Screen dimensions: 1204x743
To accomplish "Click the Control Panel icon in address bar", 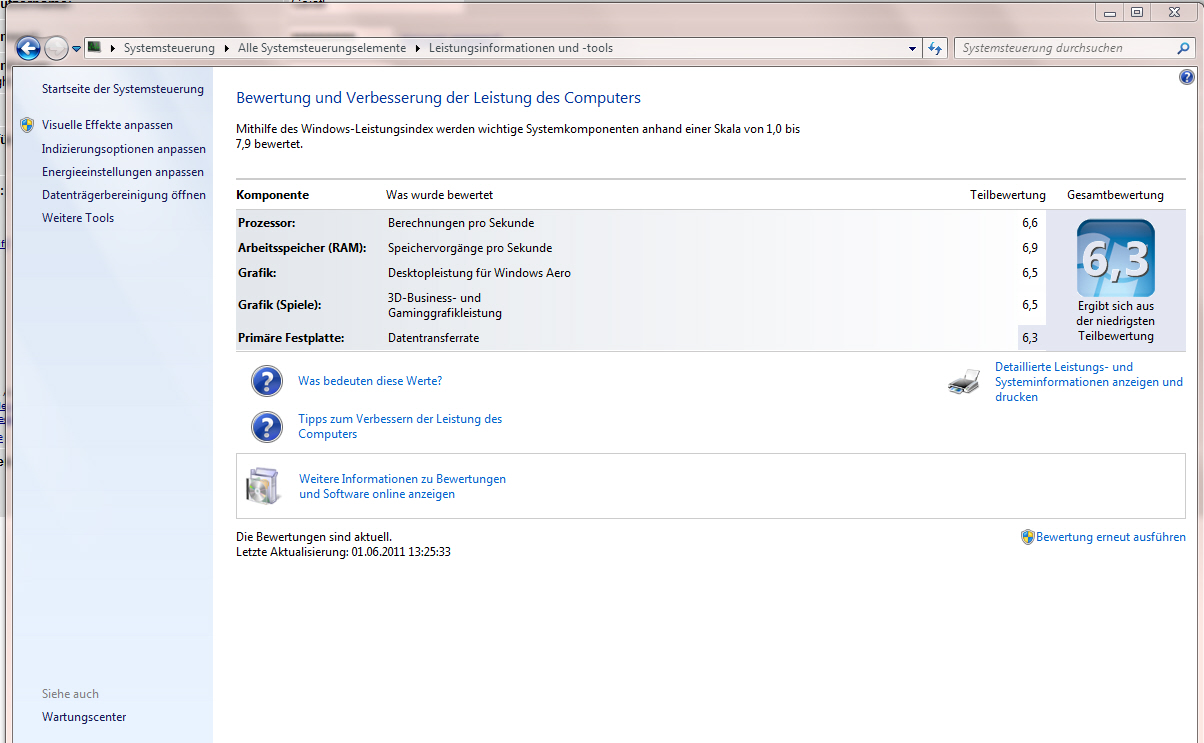I will pyautogui.click(x=94, y=47).
